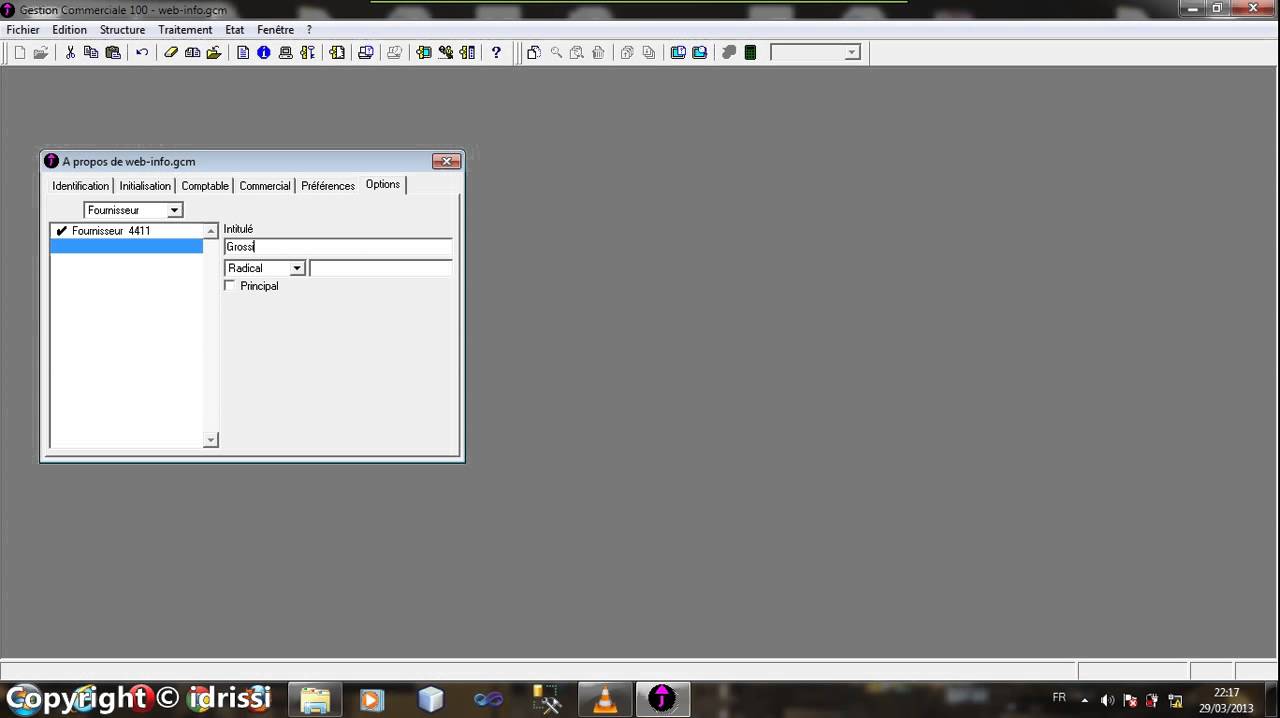The height and width of the screenshot is (718, 1280).
Task: Open the ? help menu
Action: click(309, 30)
